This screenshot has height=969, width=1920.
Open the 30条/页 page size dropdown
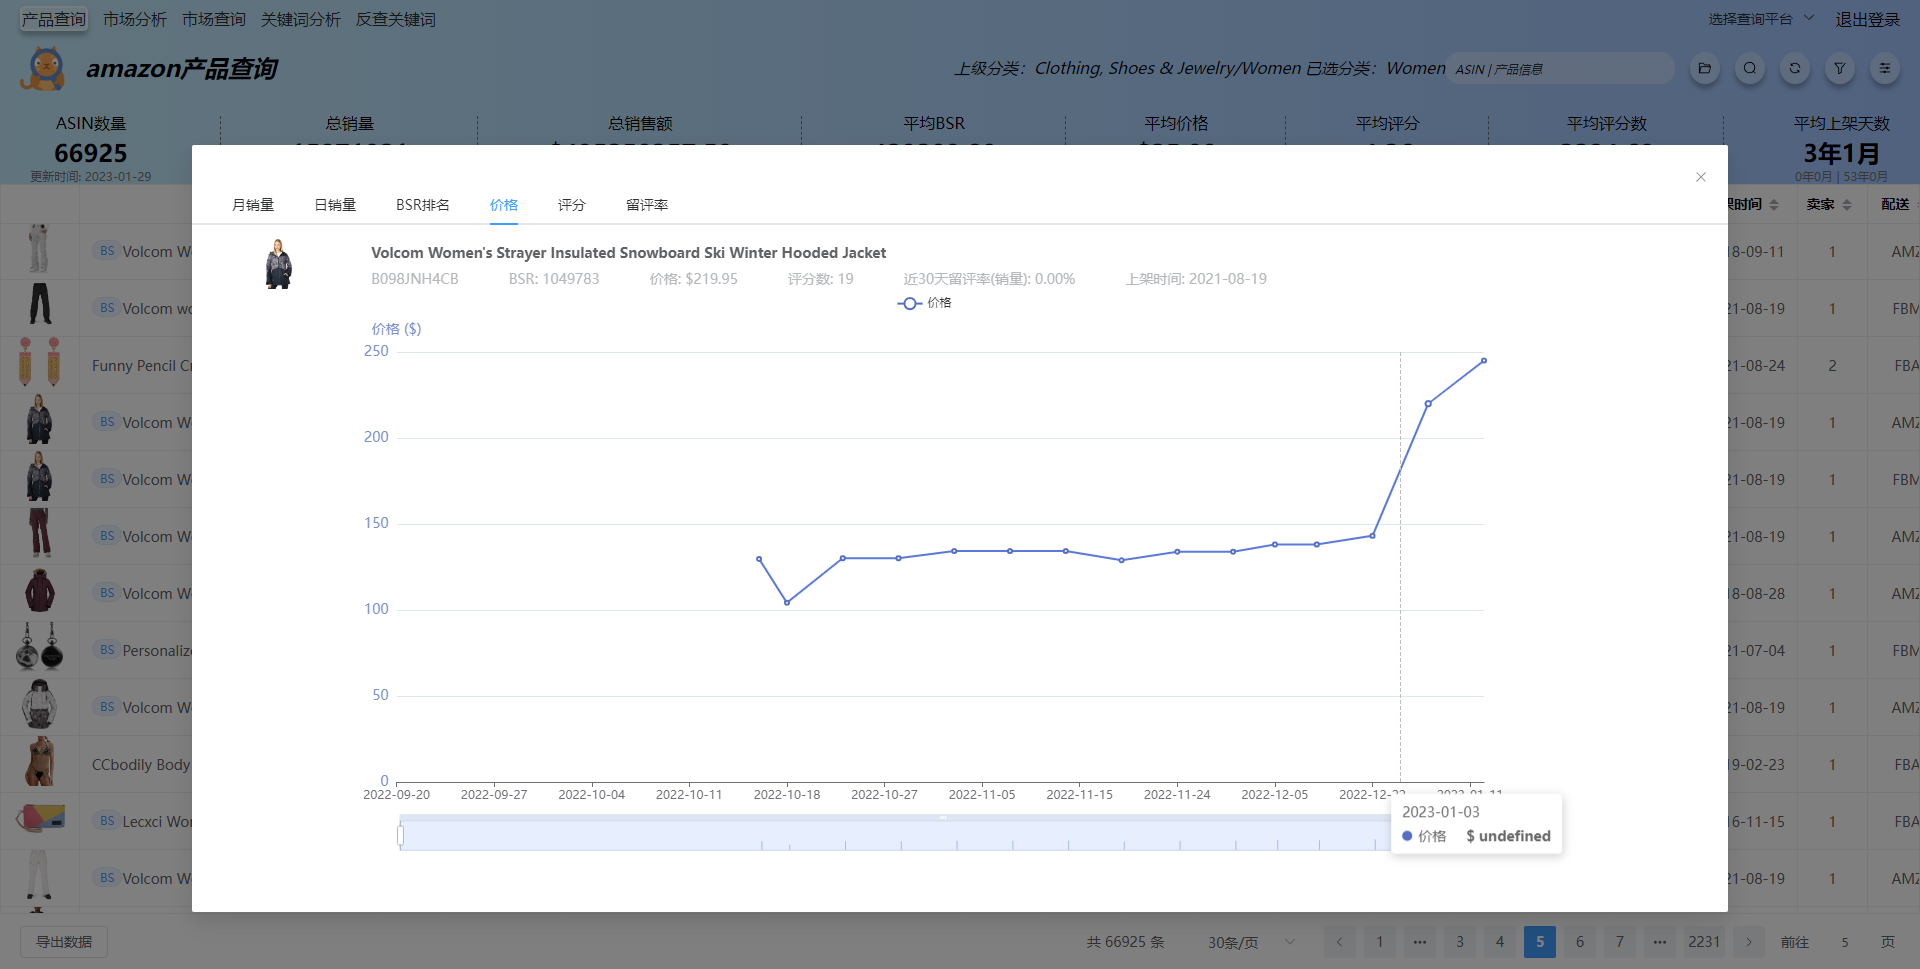point(1250,942)
